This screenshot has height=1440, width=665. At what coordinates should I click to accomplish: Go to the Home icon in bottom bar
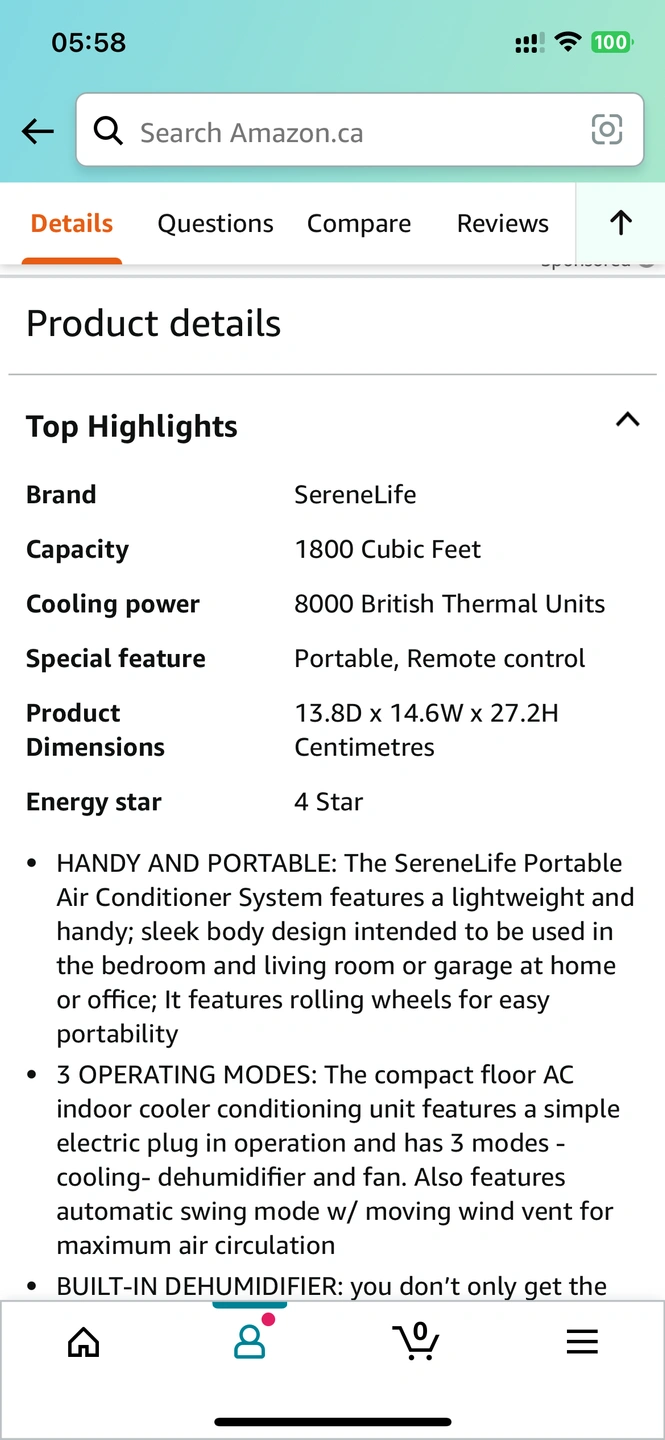coord(83,1341)
